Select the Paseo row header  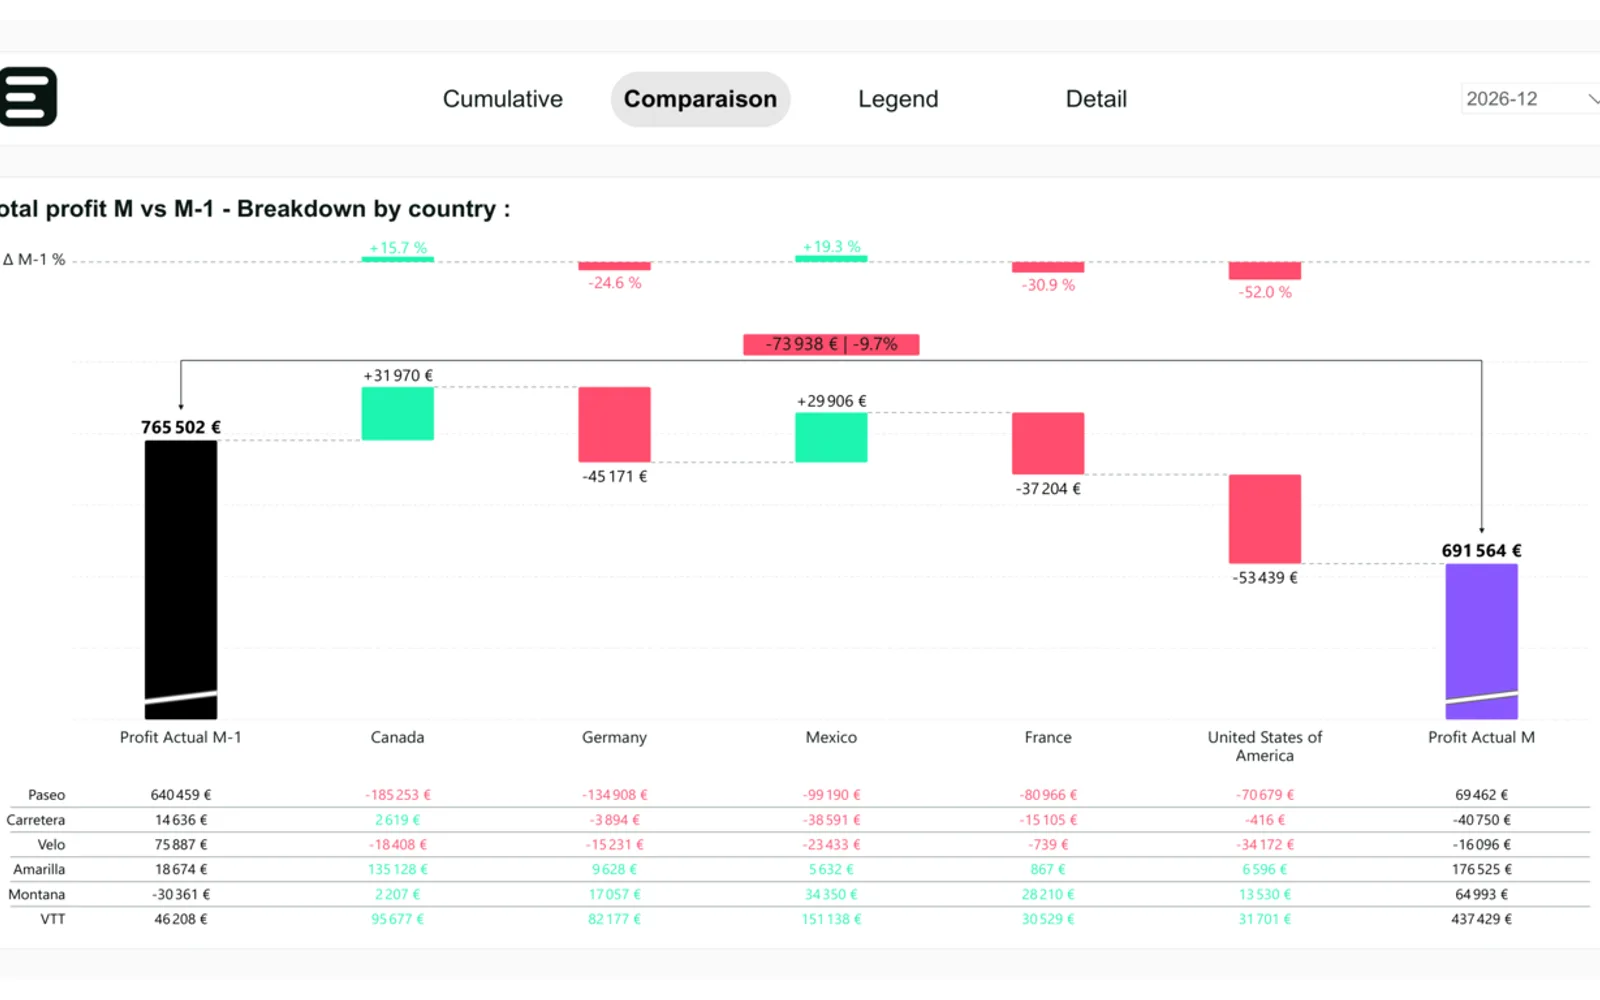point(46,795)
